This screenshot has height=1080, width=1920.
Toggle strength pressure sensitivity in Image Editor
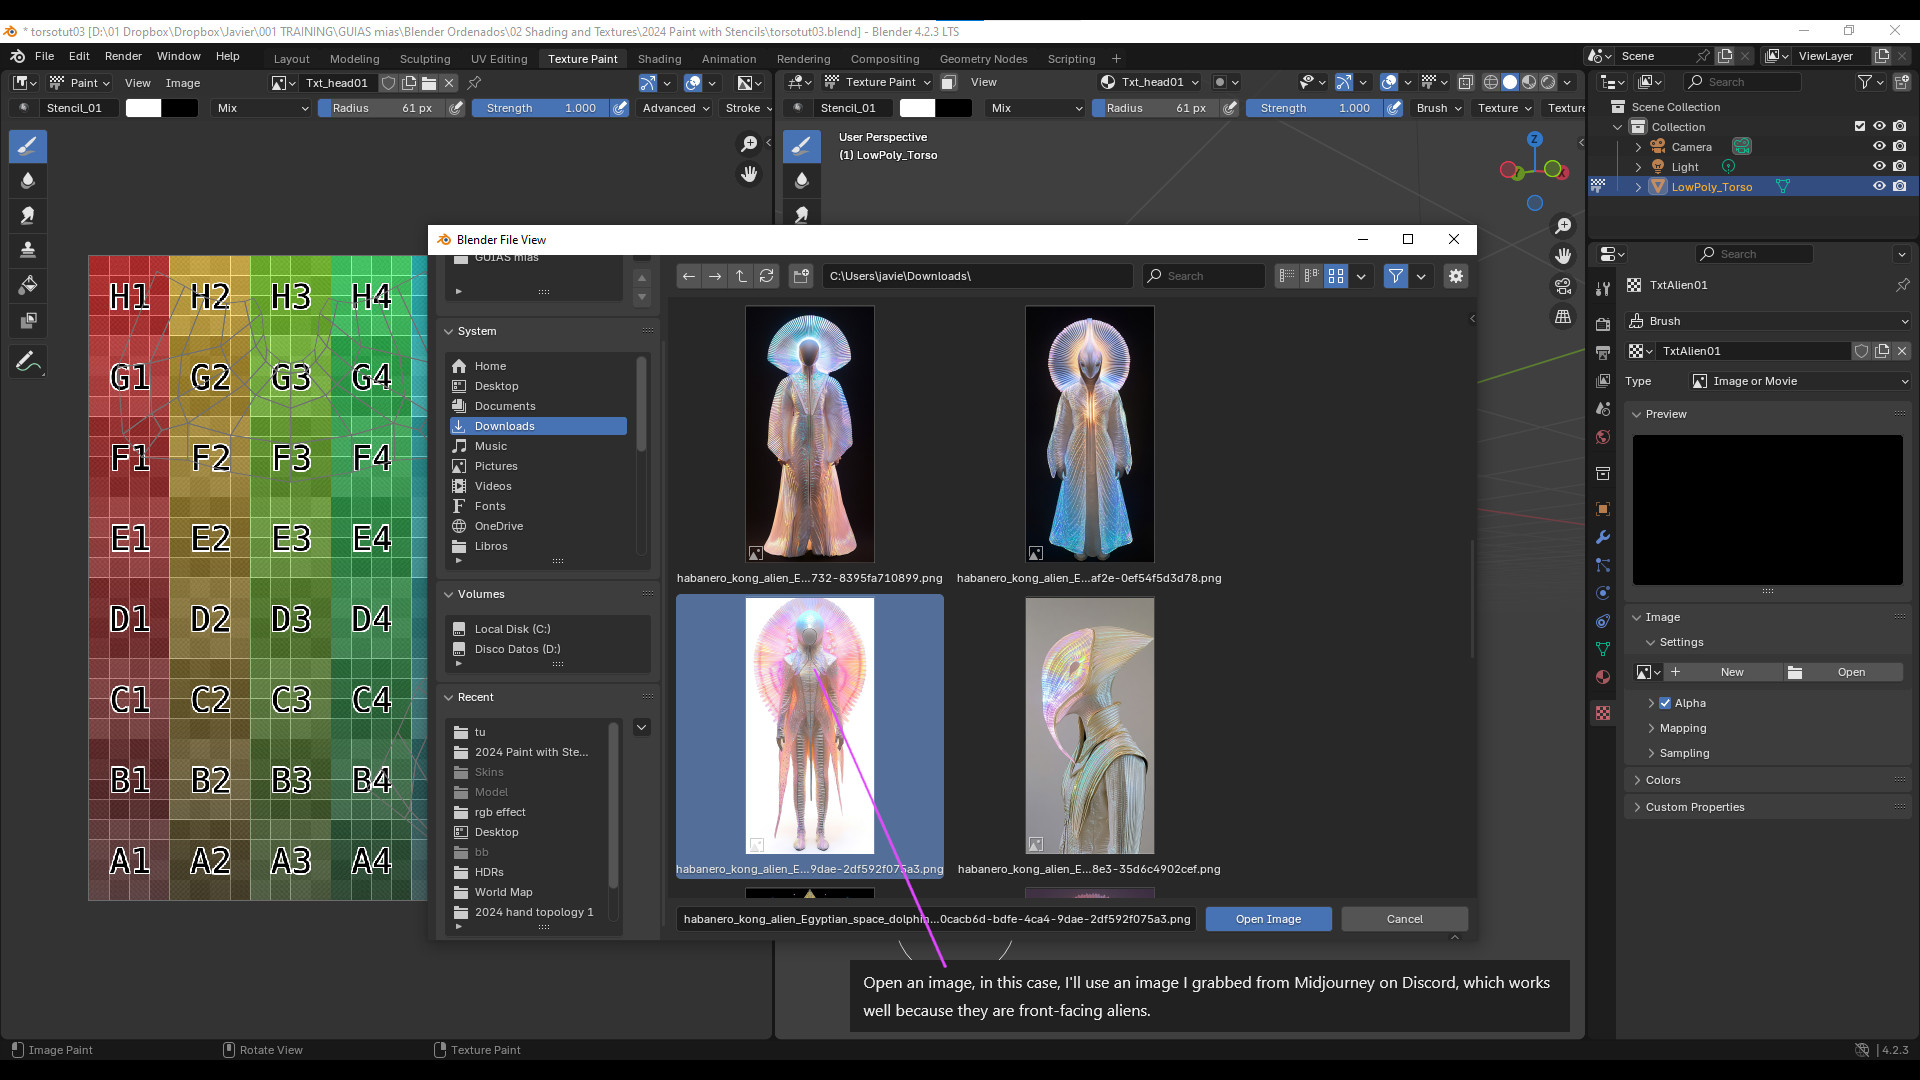tap(620, 108)
